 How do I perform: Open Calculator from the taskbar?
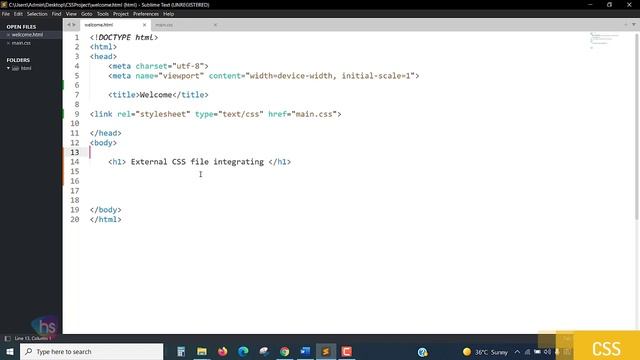click(x=181, y=351)
